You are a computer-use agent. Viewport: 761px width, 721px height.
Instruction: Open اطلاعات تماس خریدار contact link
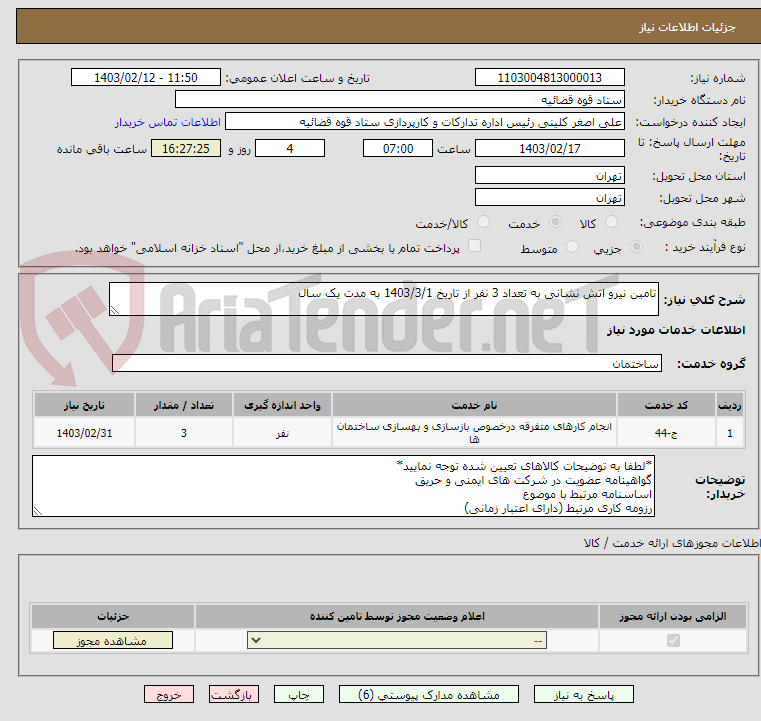pyautogui.click(x=167, y=122)
